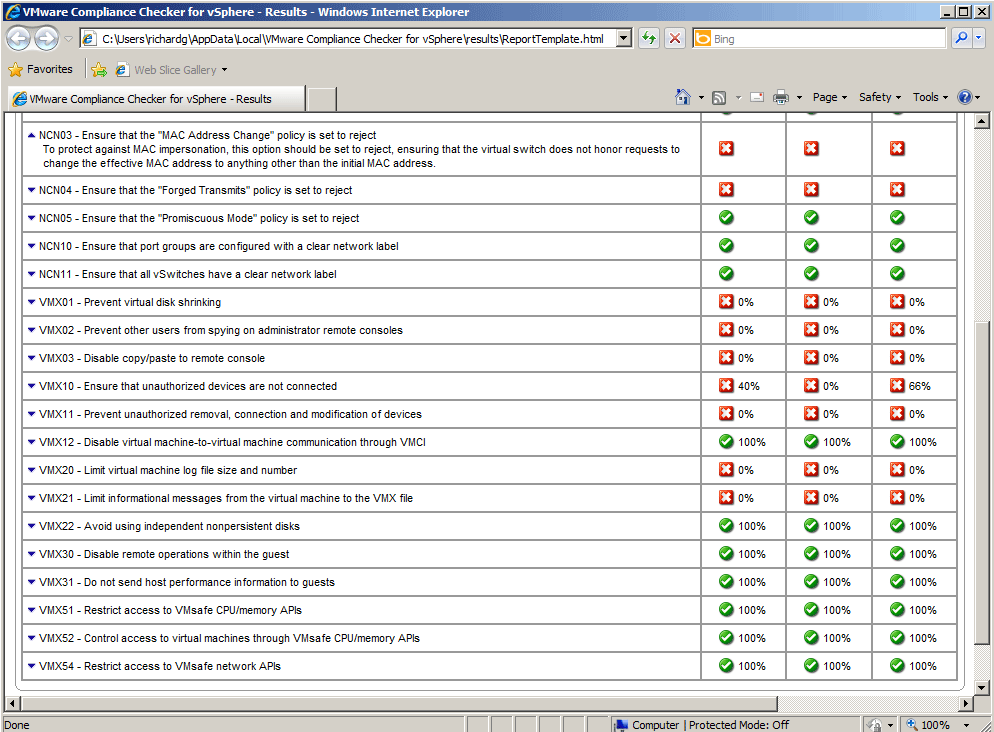The width and height of the screenshot is (994, 732).
Task: Click VMX12 VMCI communication row text
Action: click(x=232, y=442)
